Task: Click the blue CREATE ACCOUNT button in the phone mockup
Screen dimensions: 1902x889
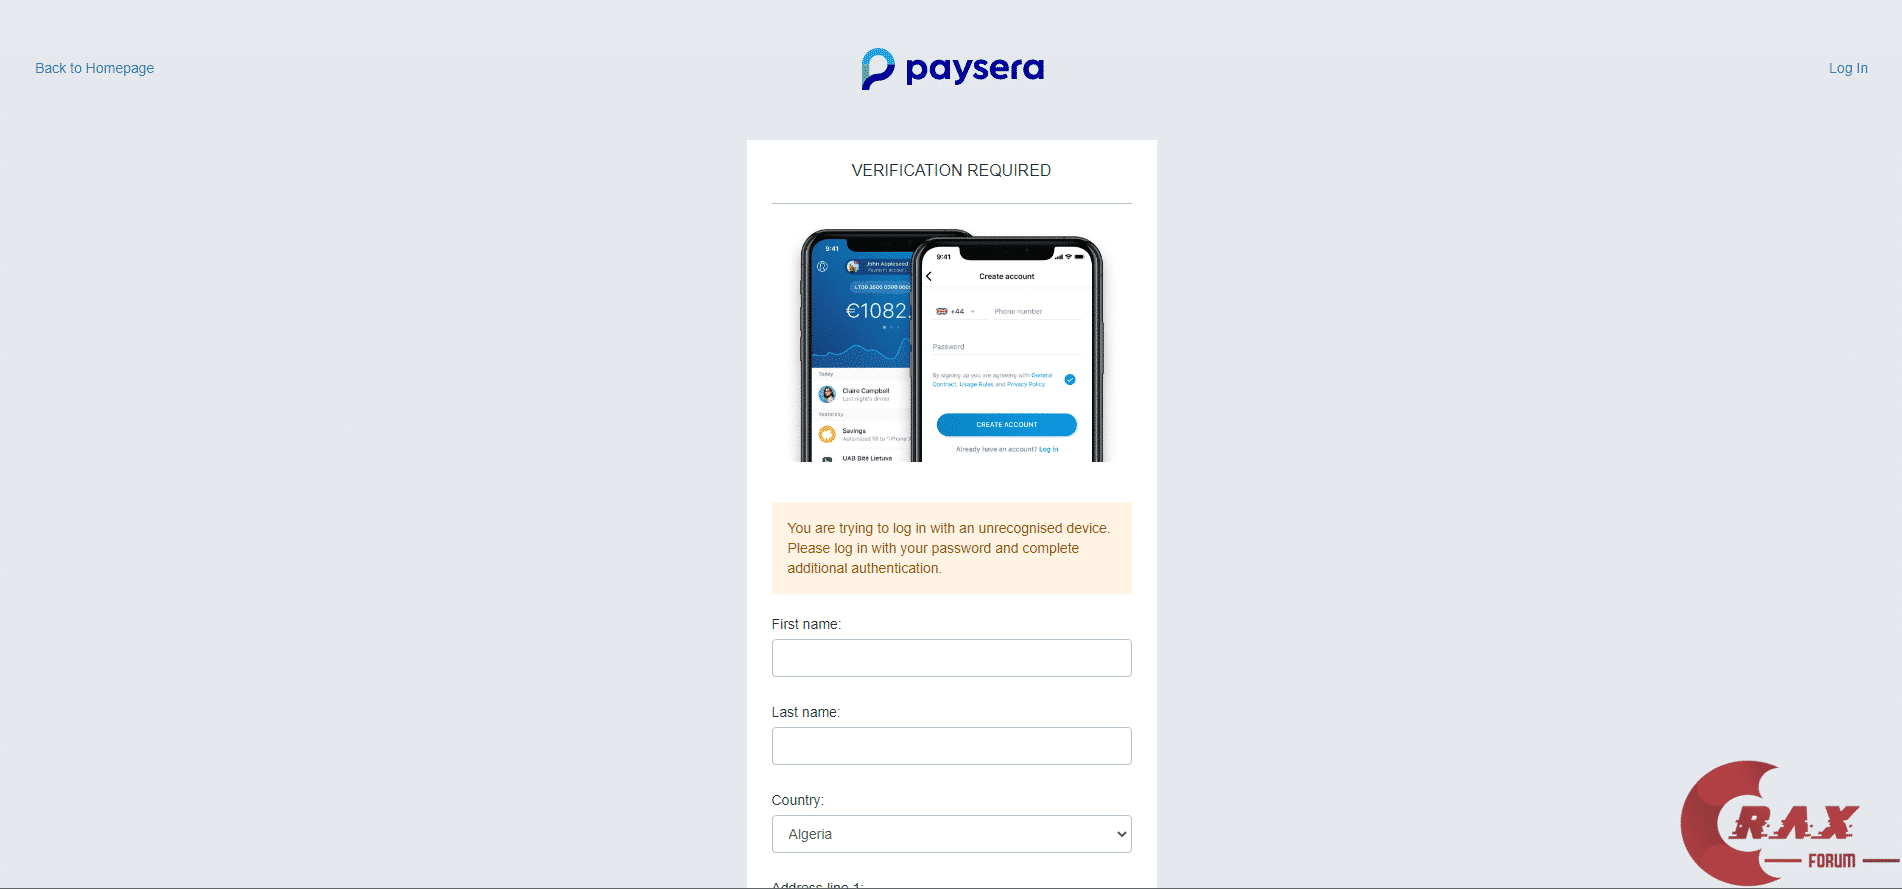Action: pyautogui.click(x=1007, y=425)
